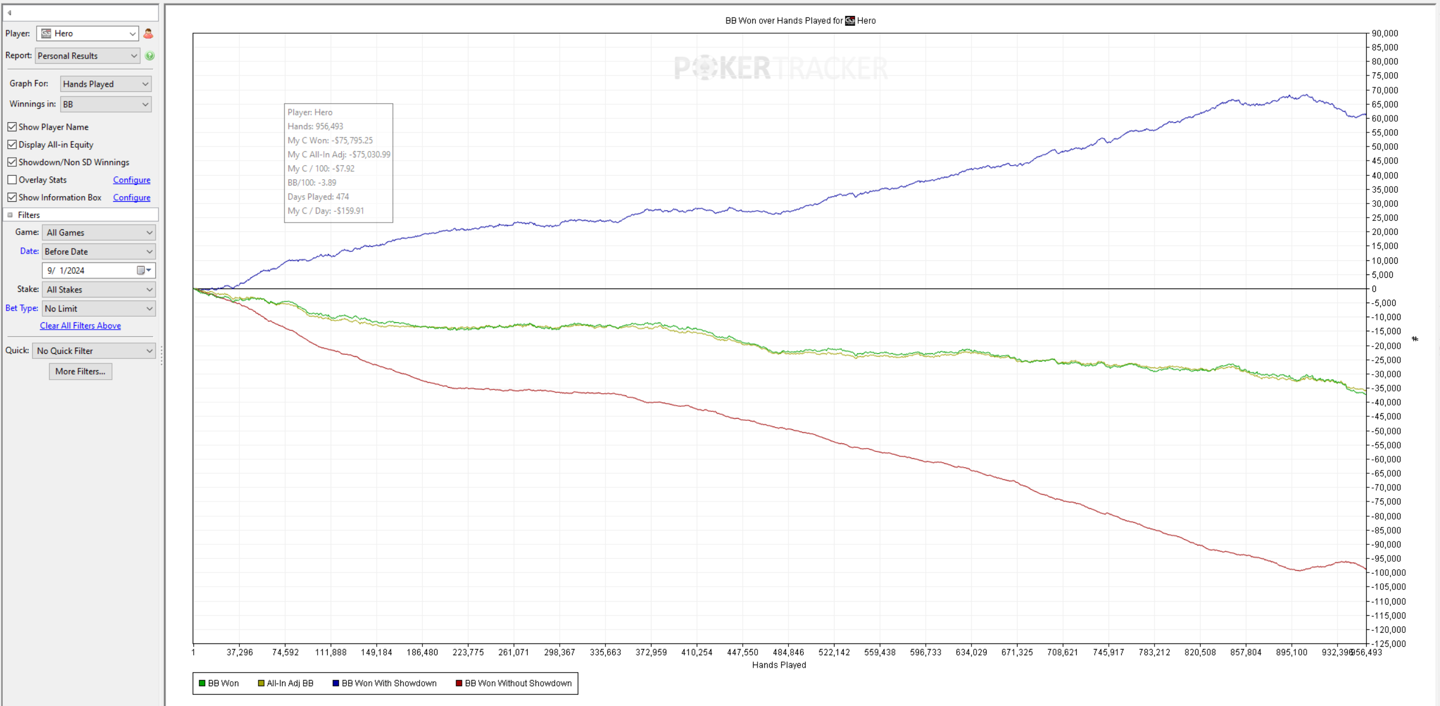Click the player select icon beside Hero
The width and height of the screenshot is (1440, 706).
pos(148,34)
